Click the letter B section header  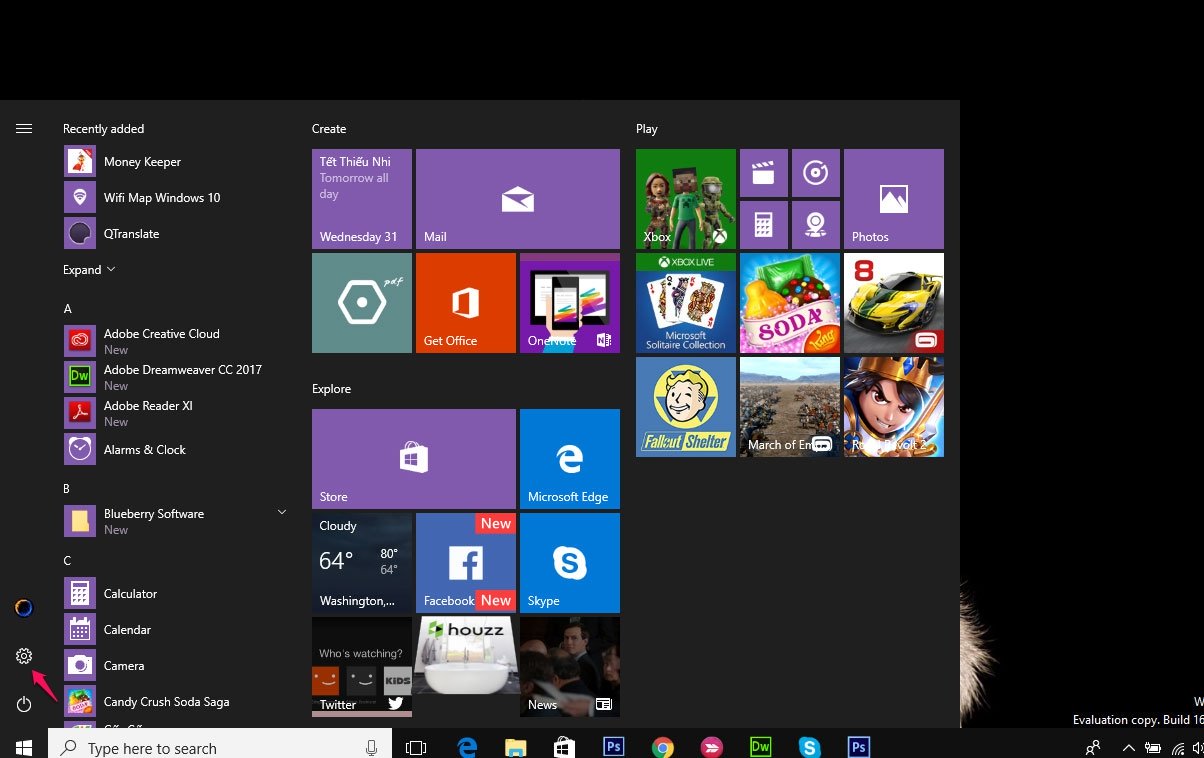coord(67,489)
